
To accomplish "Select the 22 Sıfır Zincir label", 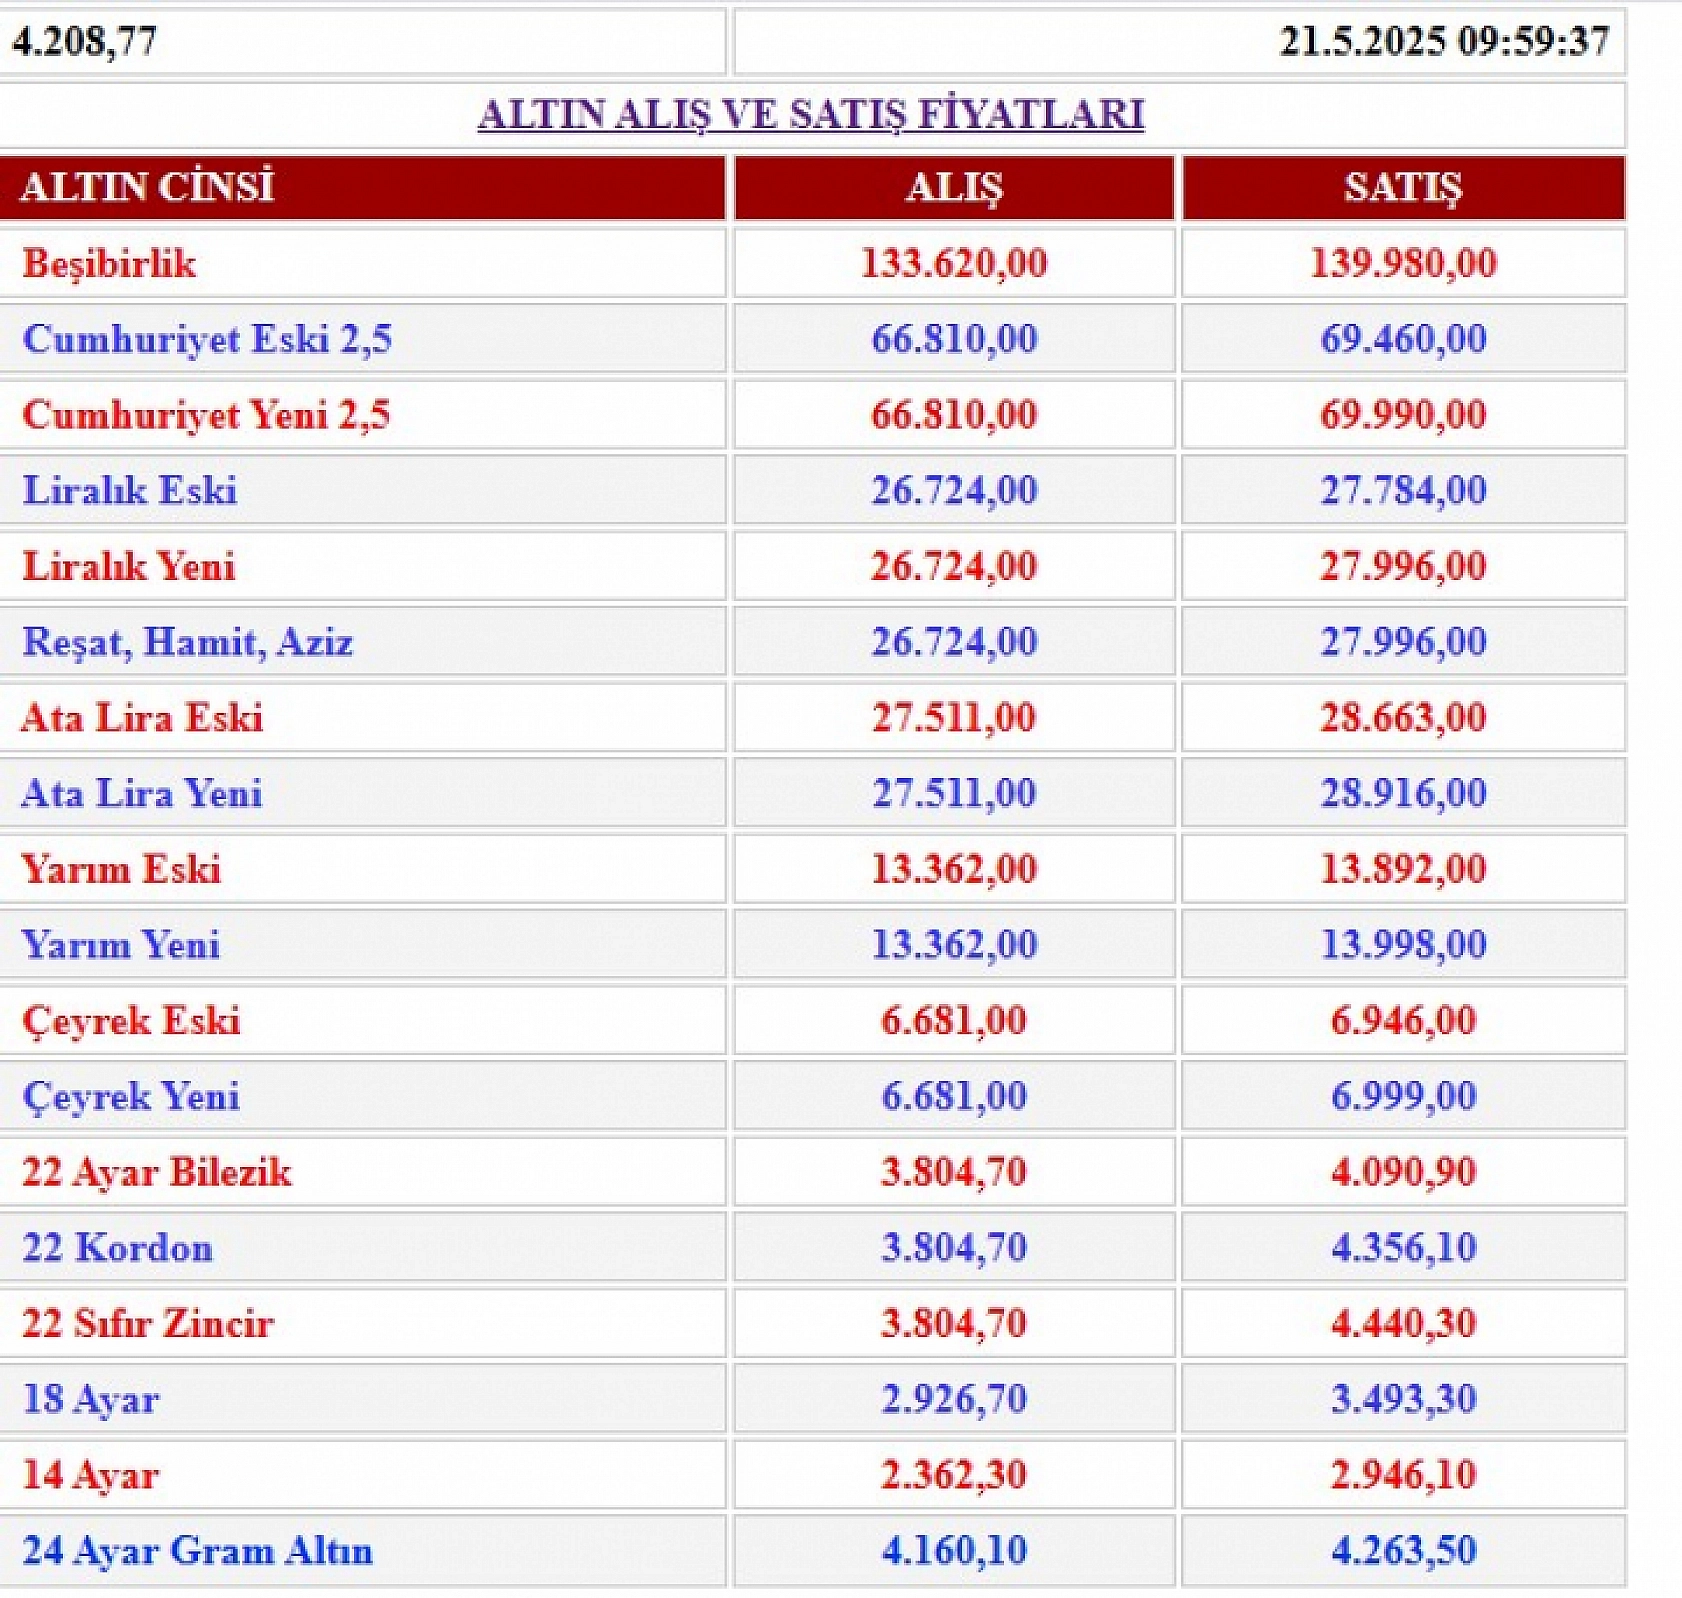I will [x=152, y=1322].
